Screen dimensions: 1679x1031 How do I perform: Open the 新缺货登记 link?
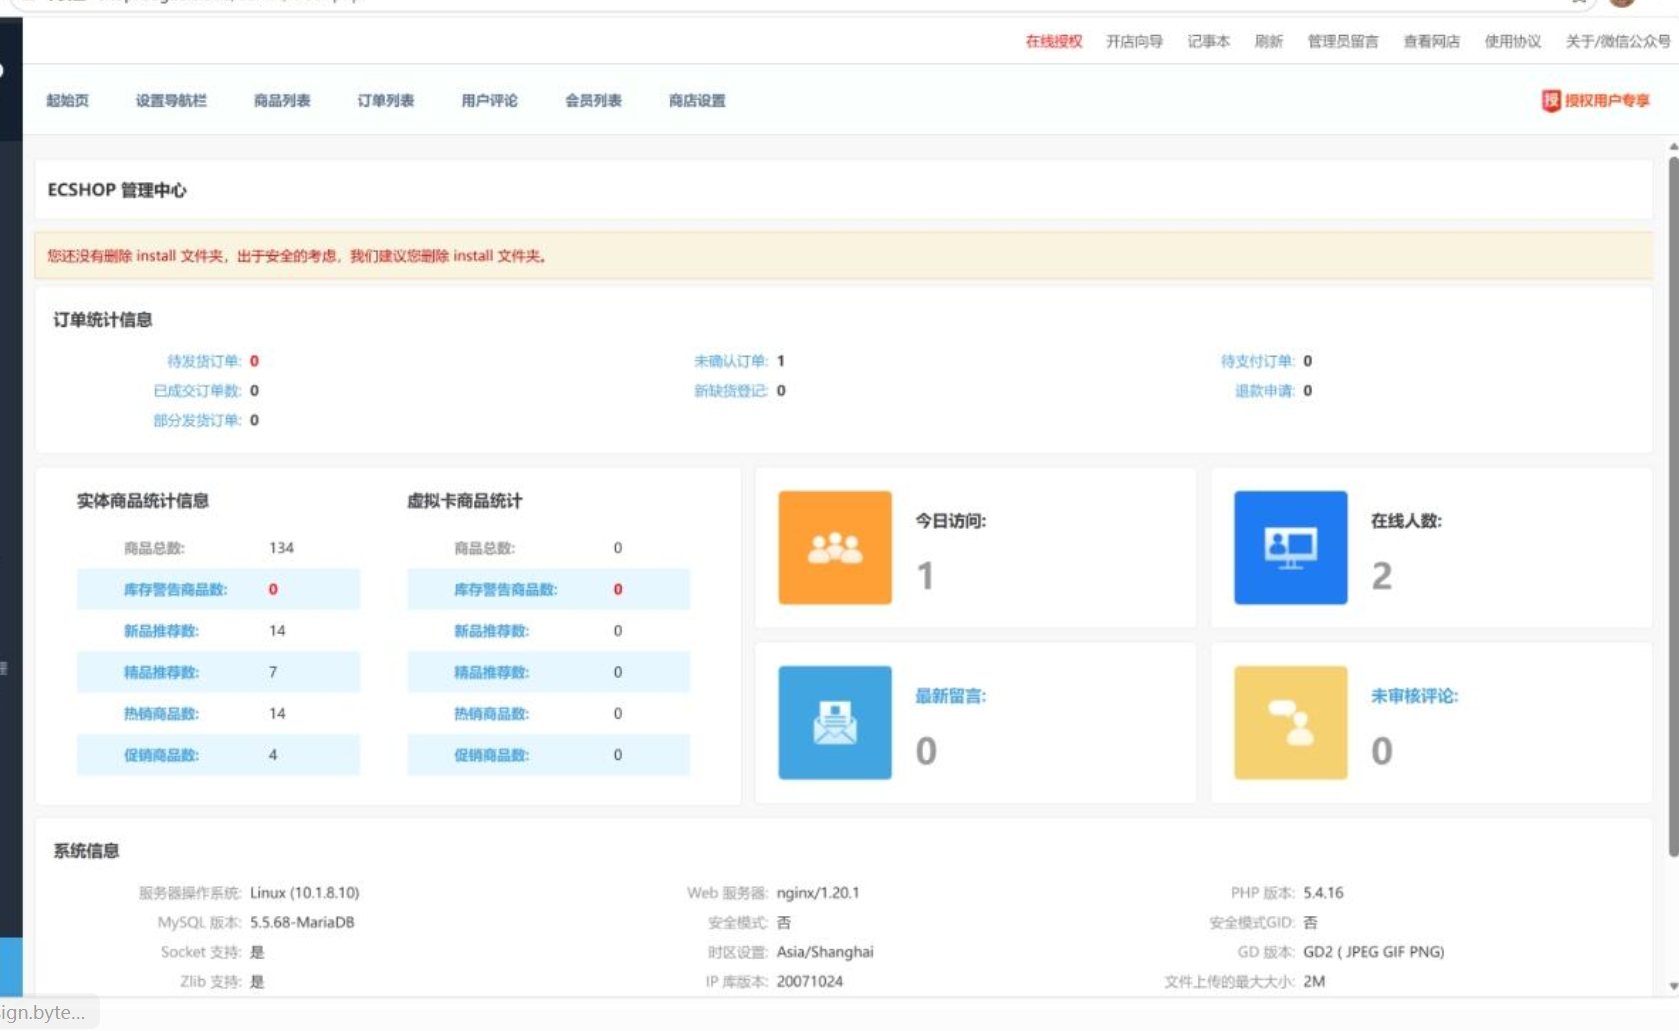731,391
